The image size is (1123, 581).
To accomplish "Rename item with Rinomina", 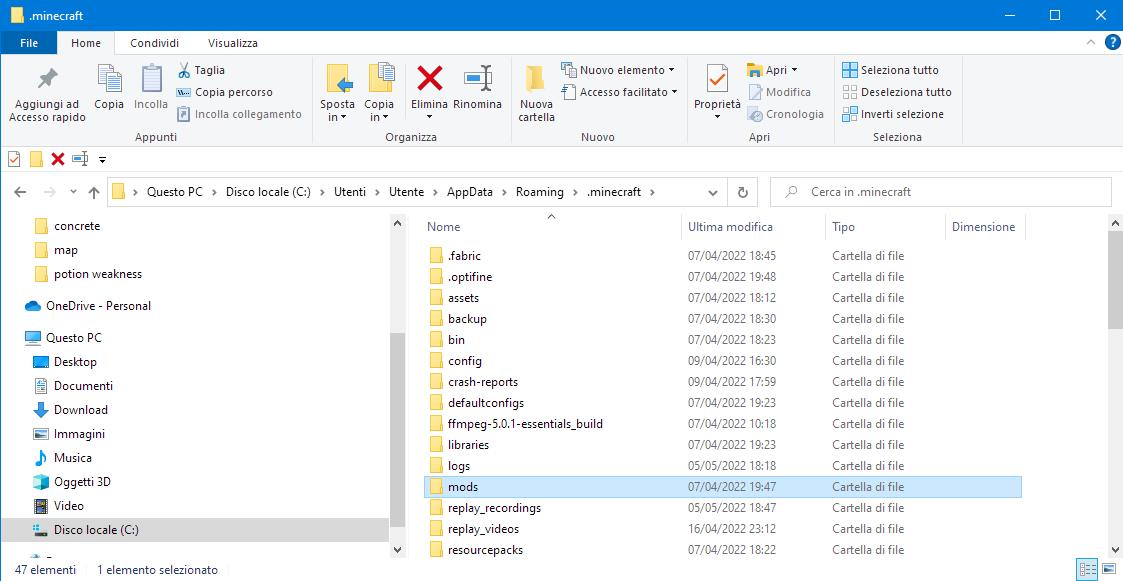I will (x=477, y=87).
